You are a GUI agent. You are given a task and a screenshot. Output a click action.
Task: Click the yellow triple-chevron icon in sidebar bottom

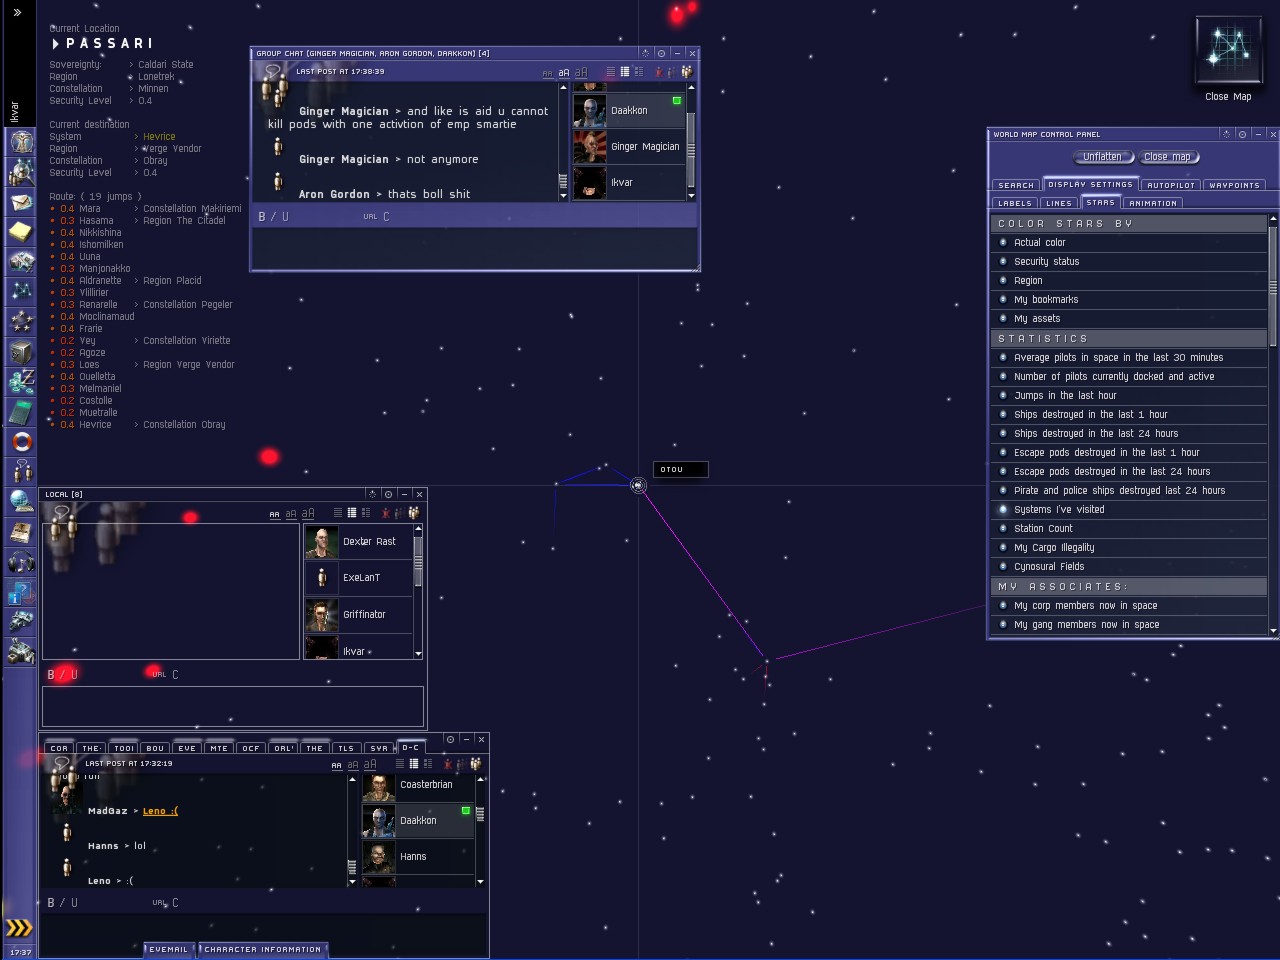[19, 928]
